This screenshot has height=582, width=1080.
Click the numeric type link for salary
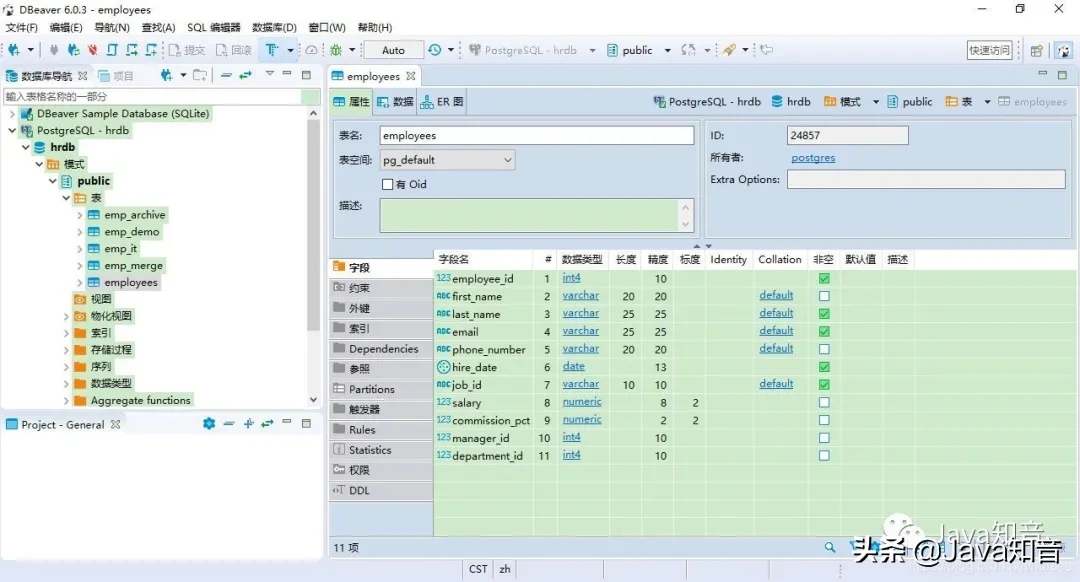pos(581,402)
